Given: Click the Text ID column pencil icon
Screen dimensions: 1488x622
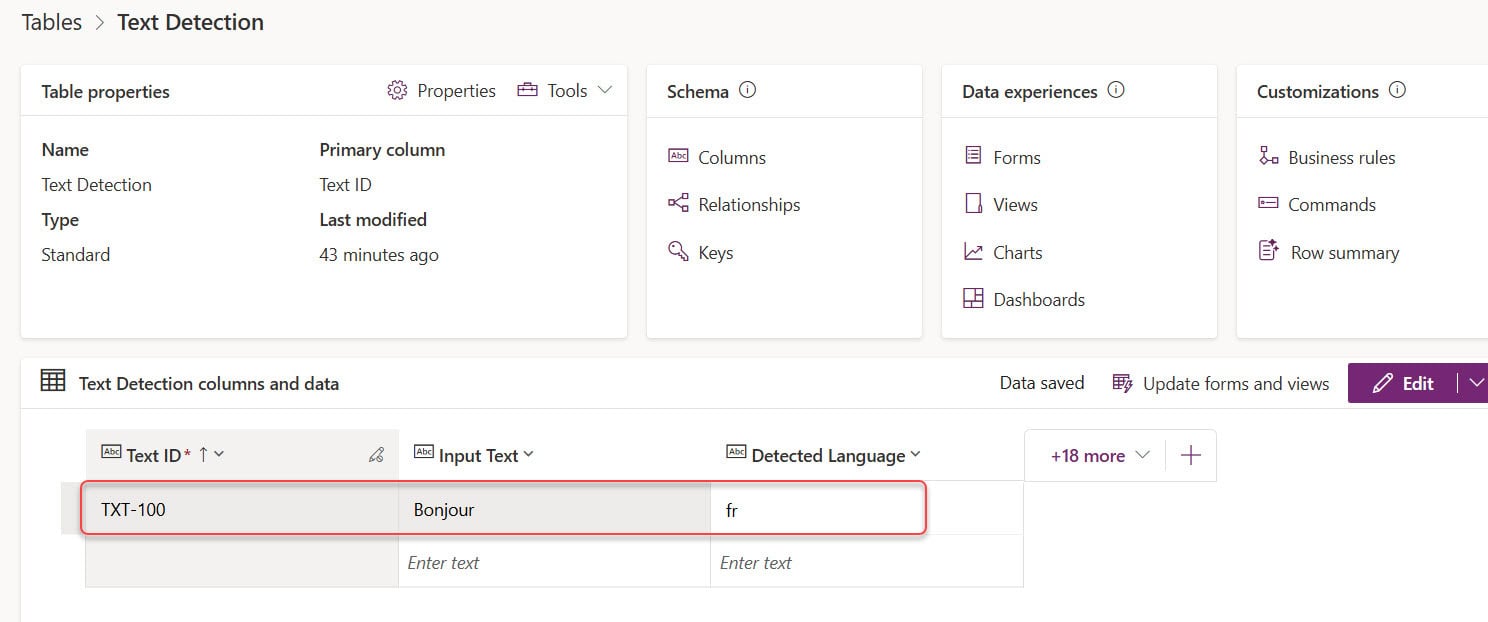Looking at the screenshot, I should pos(376,456).
